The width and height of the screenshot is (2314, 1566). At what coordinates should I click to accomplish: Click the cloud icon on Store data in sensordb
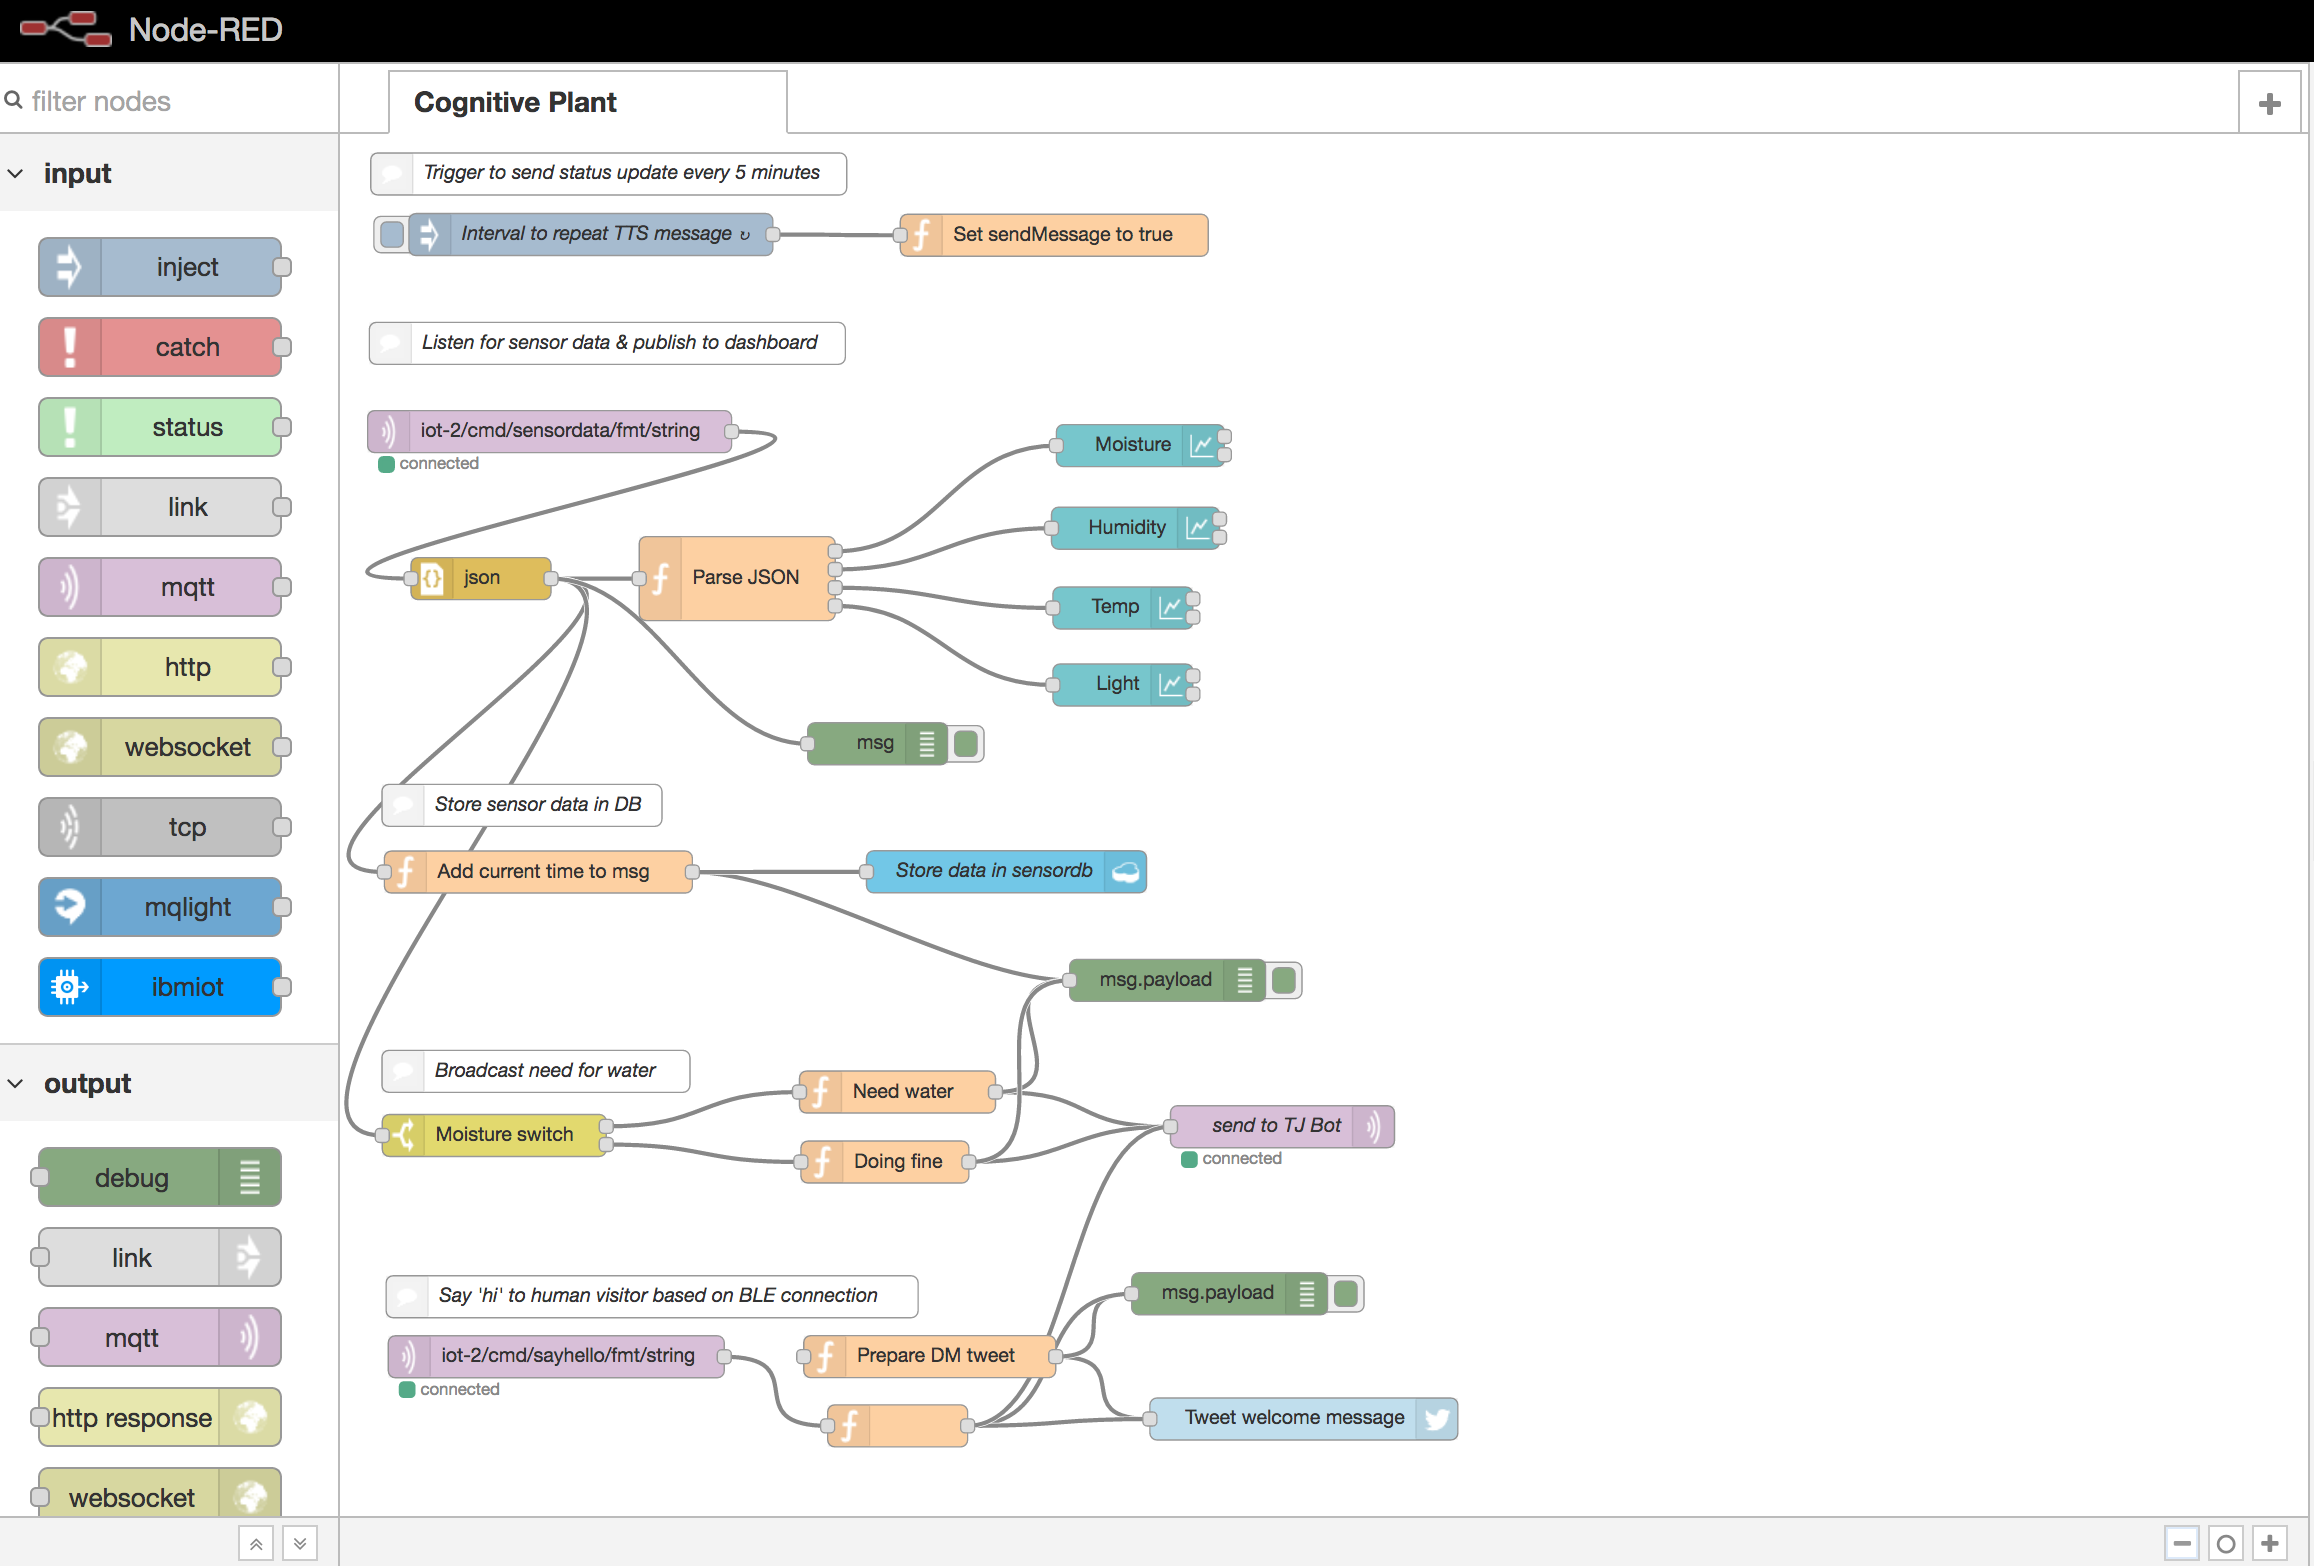pyautogui.click(x=1126, y=871)
